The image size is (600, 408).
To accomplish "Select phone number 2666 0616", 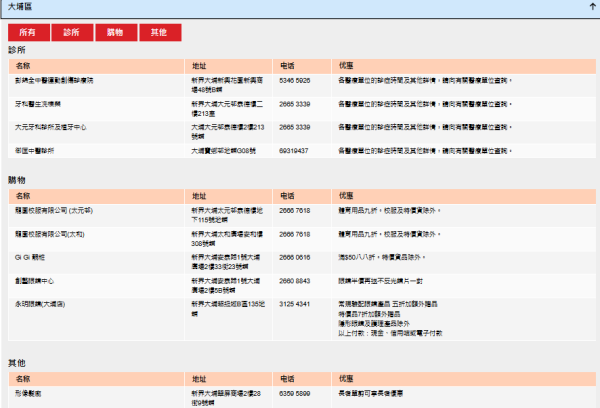I will [x=295, y=257].
